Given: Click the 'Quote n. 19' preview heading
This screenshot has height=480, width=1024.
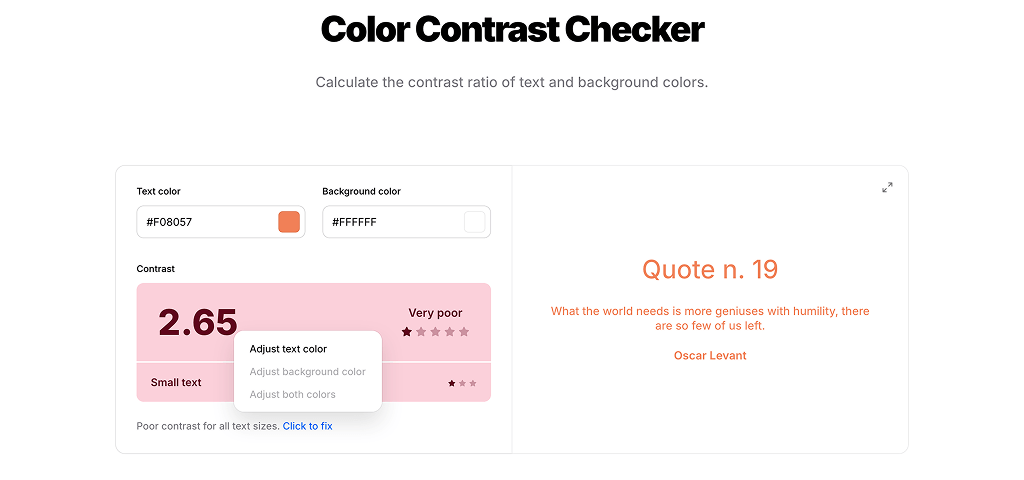Looking at the screenshot, I should click(710, 269).
